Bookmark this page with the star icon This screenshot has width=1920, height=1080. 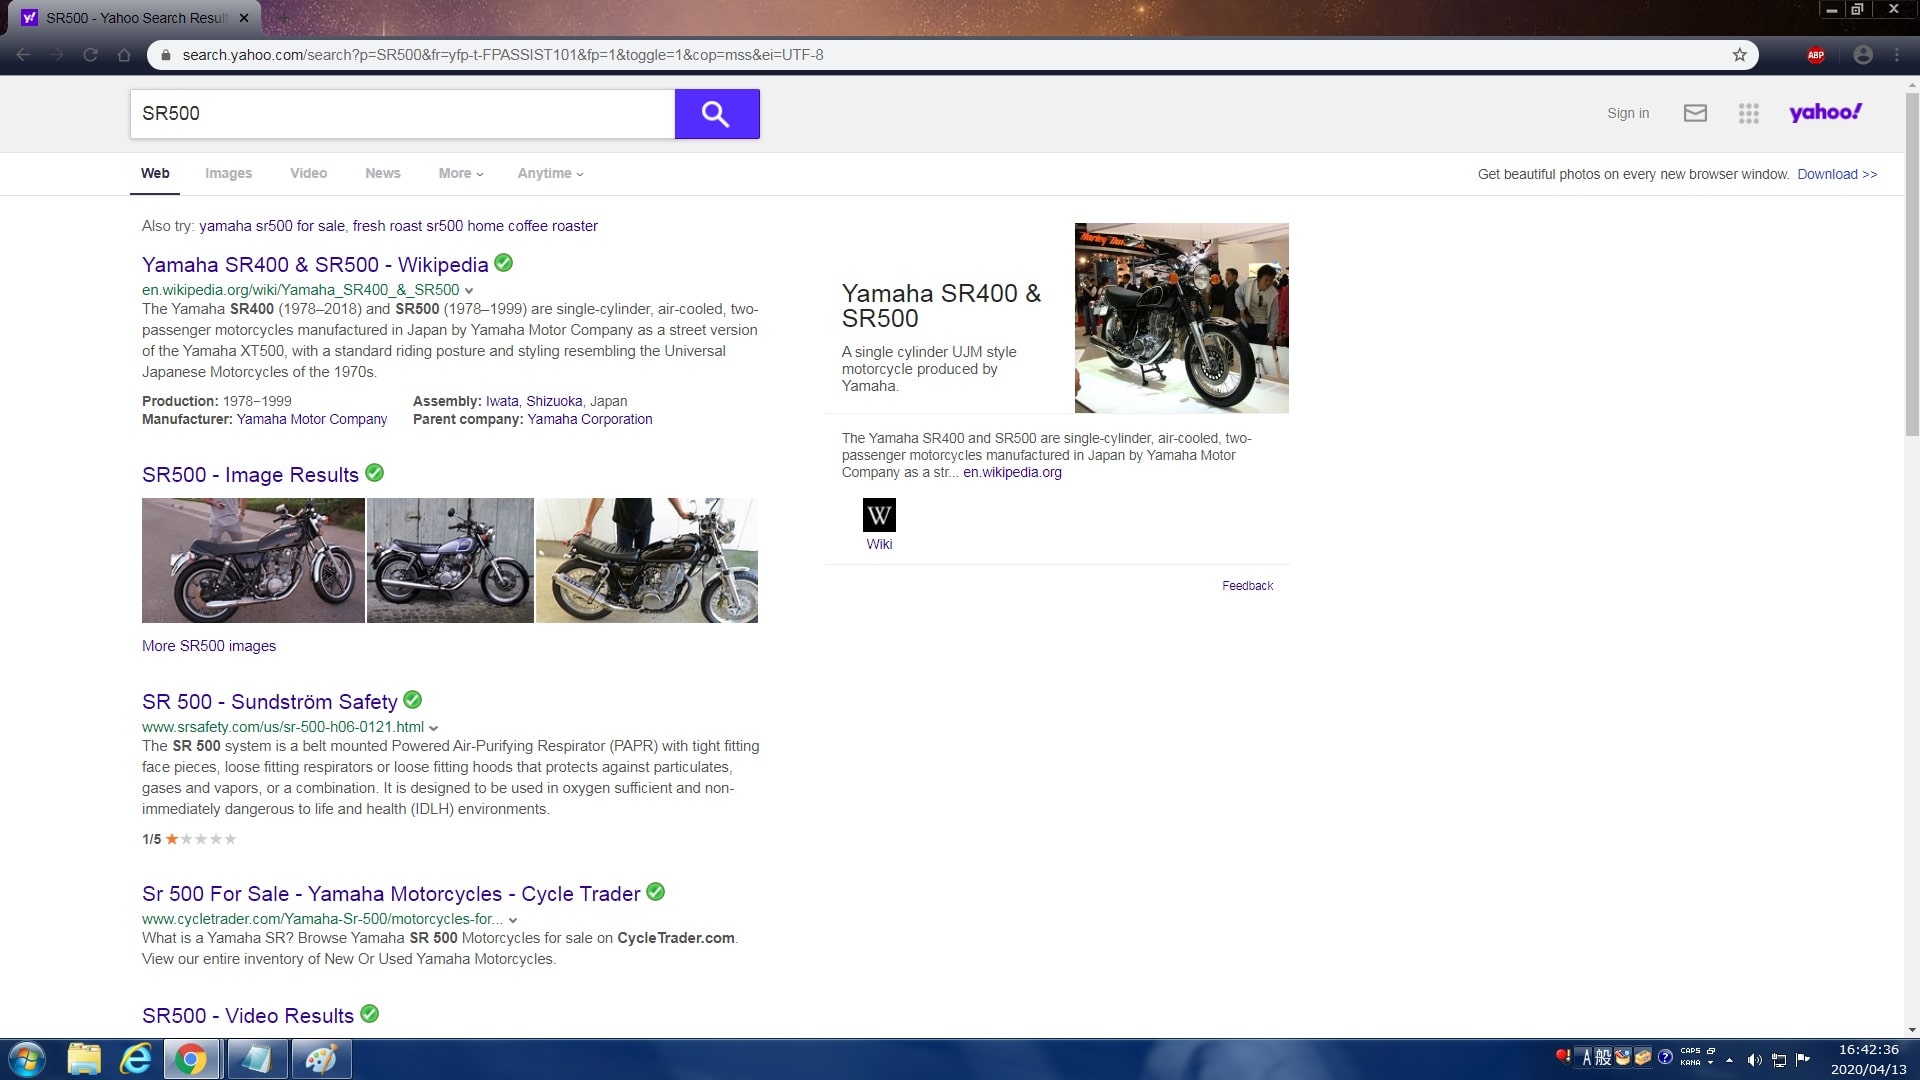(x=1739, y=55)
